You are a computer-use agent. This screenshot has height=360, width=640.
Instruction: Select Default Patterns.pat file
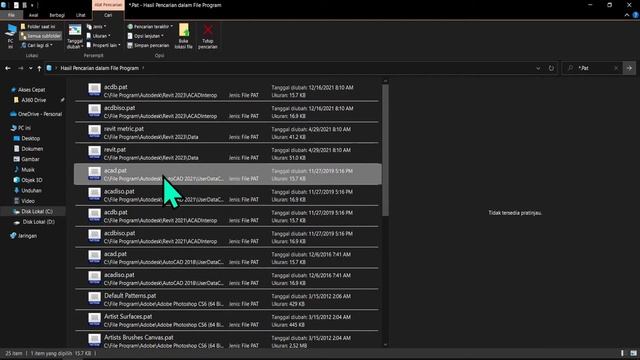click(227, 300)
